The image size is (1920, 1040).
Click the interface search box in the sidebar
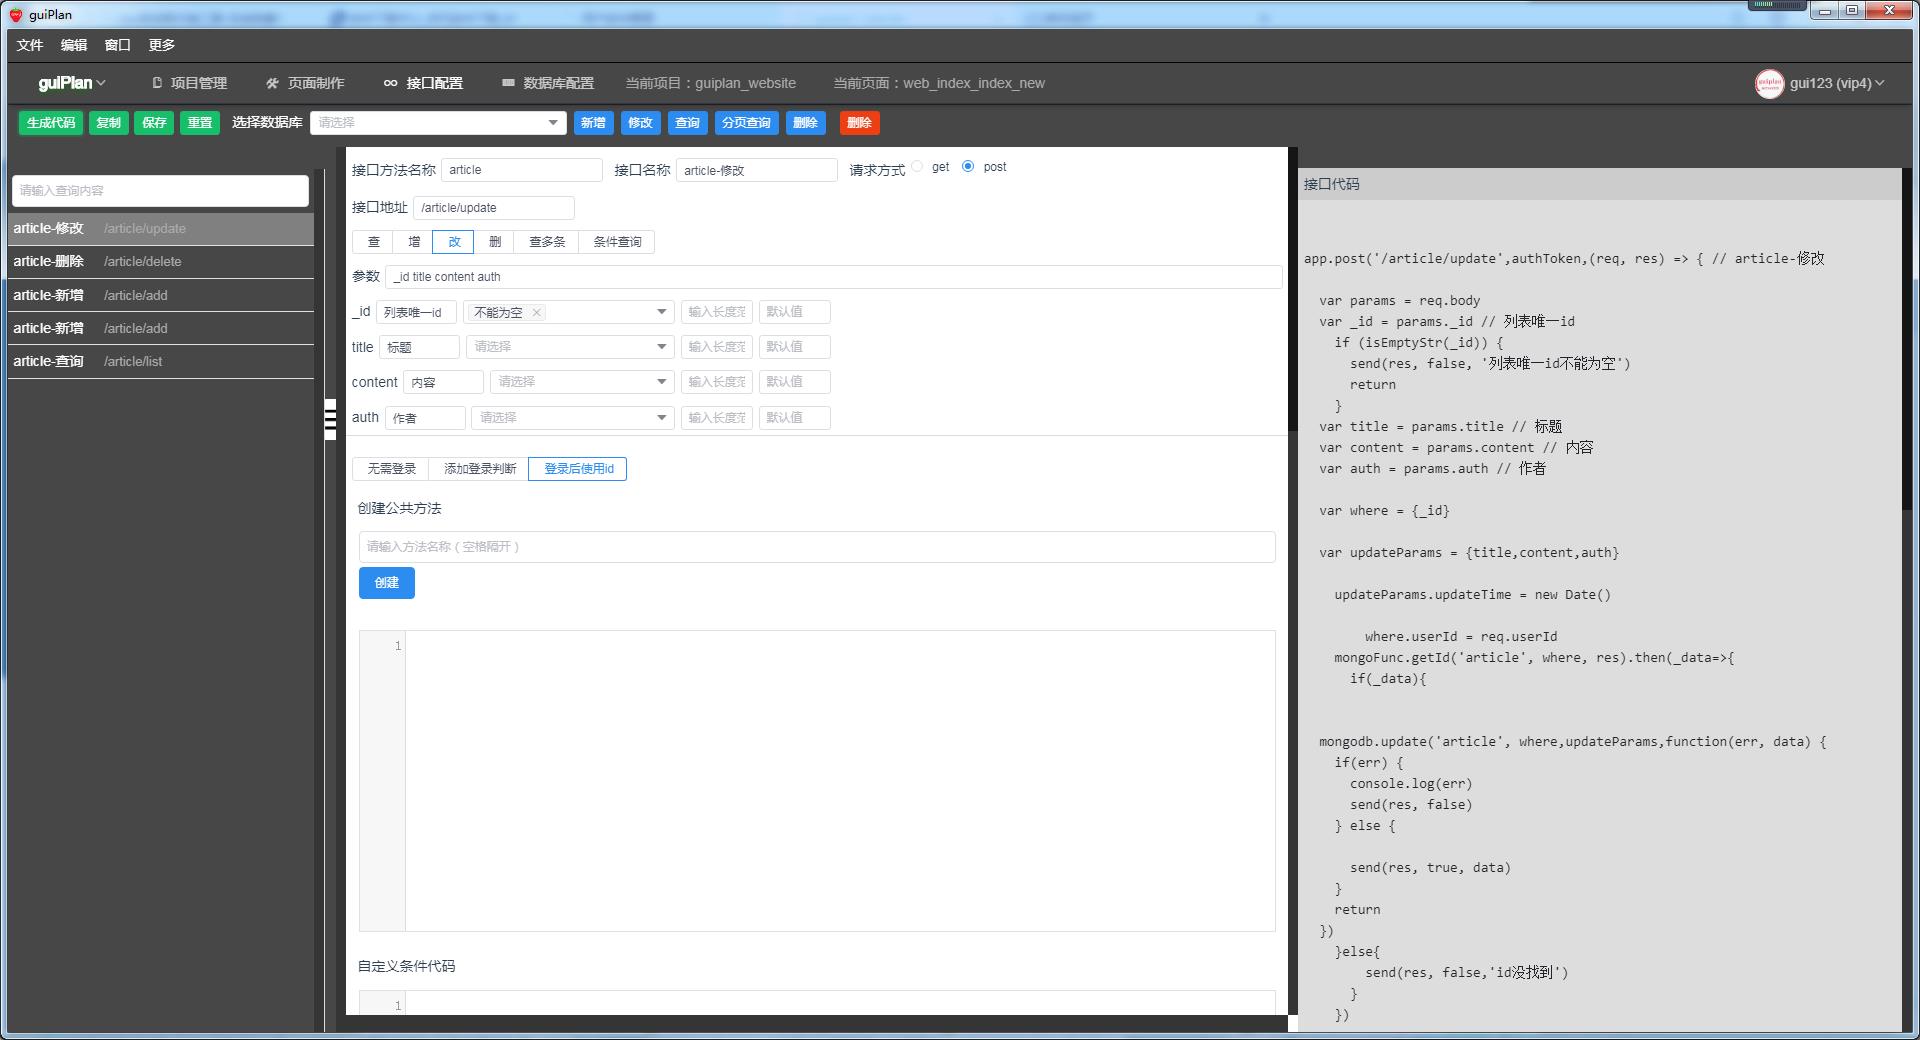click(x=160, y=191)
